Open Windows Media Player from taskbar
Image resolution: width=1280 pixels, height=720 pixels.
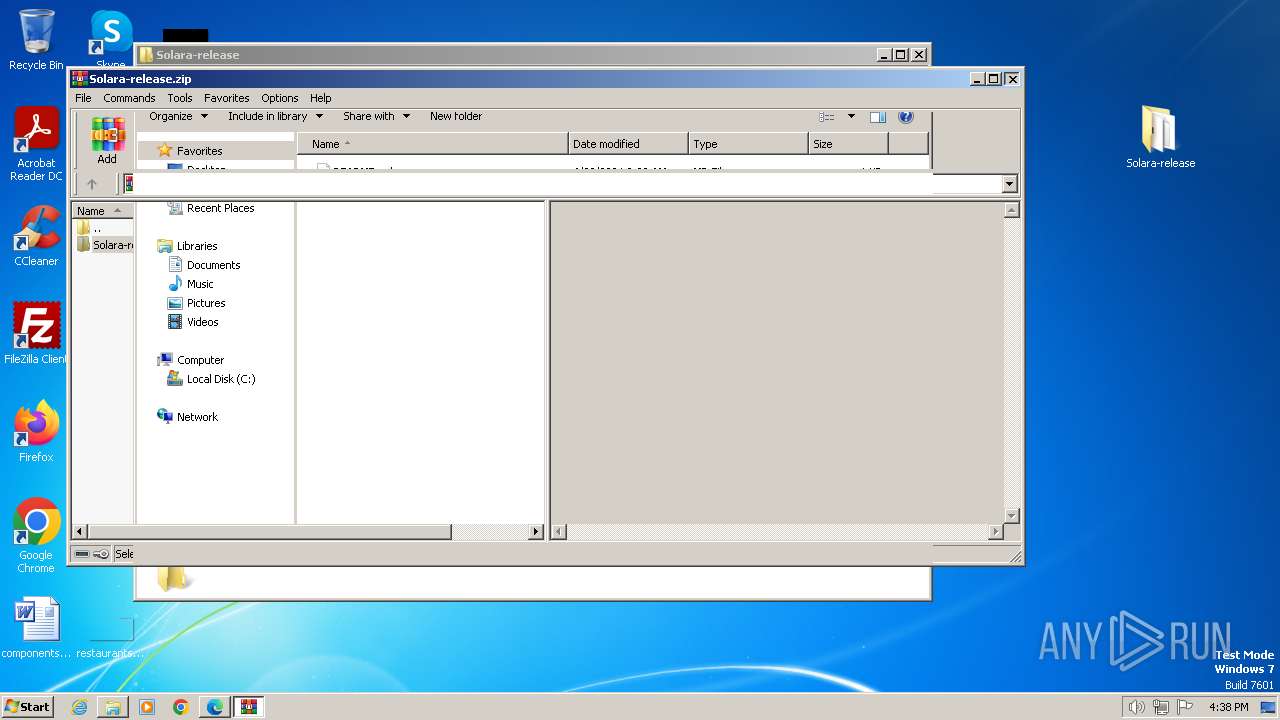147,707
